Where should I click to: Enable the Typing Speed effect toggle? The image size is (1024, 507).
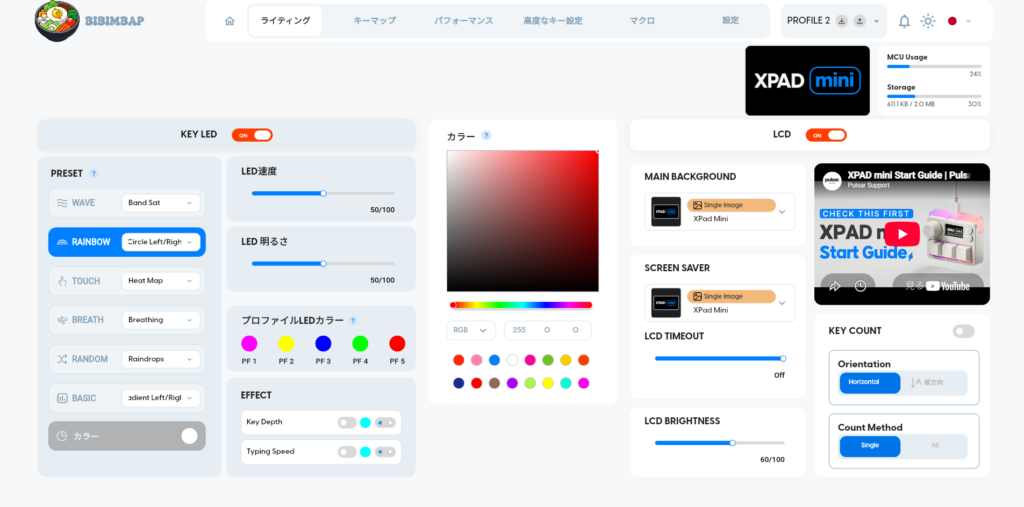point(347,452)
